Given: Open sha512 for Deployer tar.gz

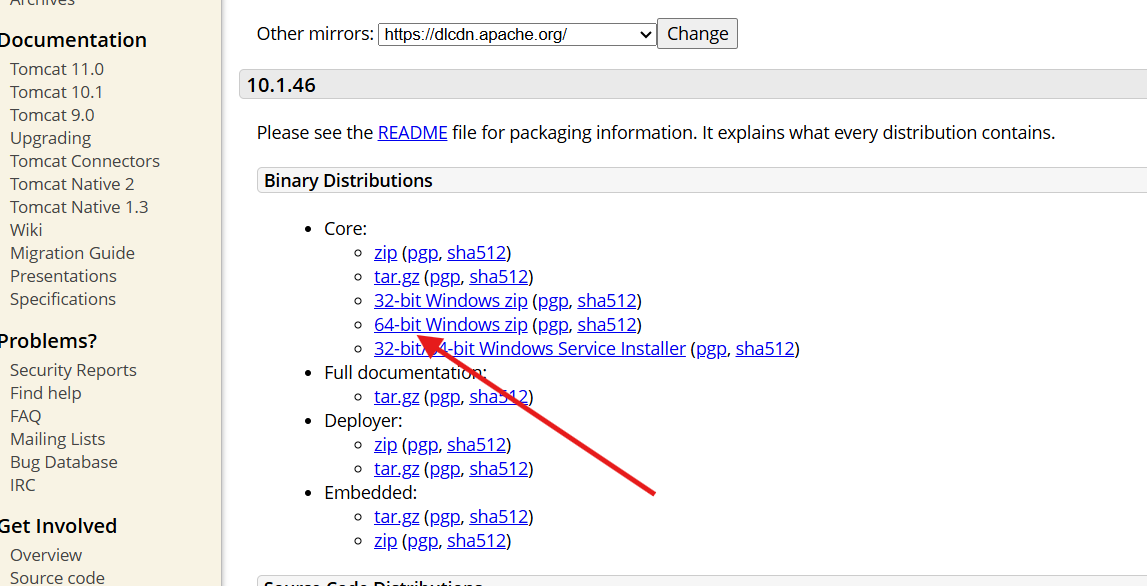Looking at the screenshot, I should point(499,469).
